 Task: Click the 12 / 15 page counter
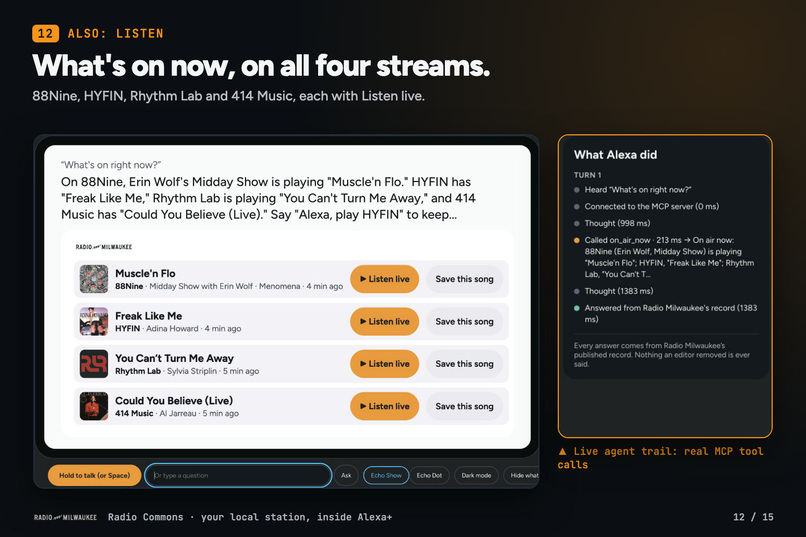(753, 517)
